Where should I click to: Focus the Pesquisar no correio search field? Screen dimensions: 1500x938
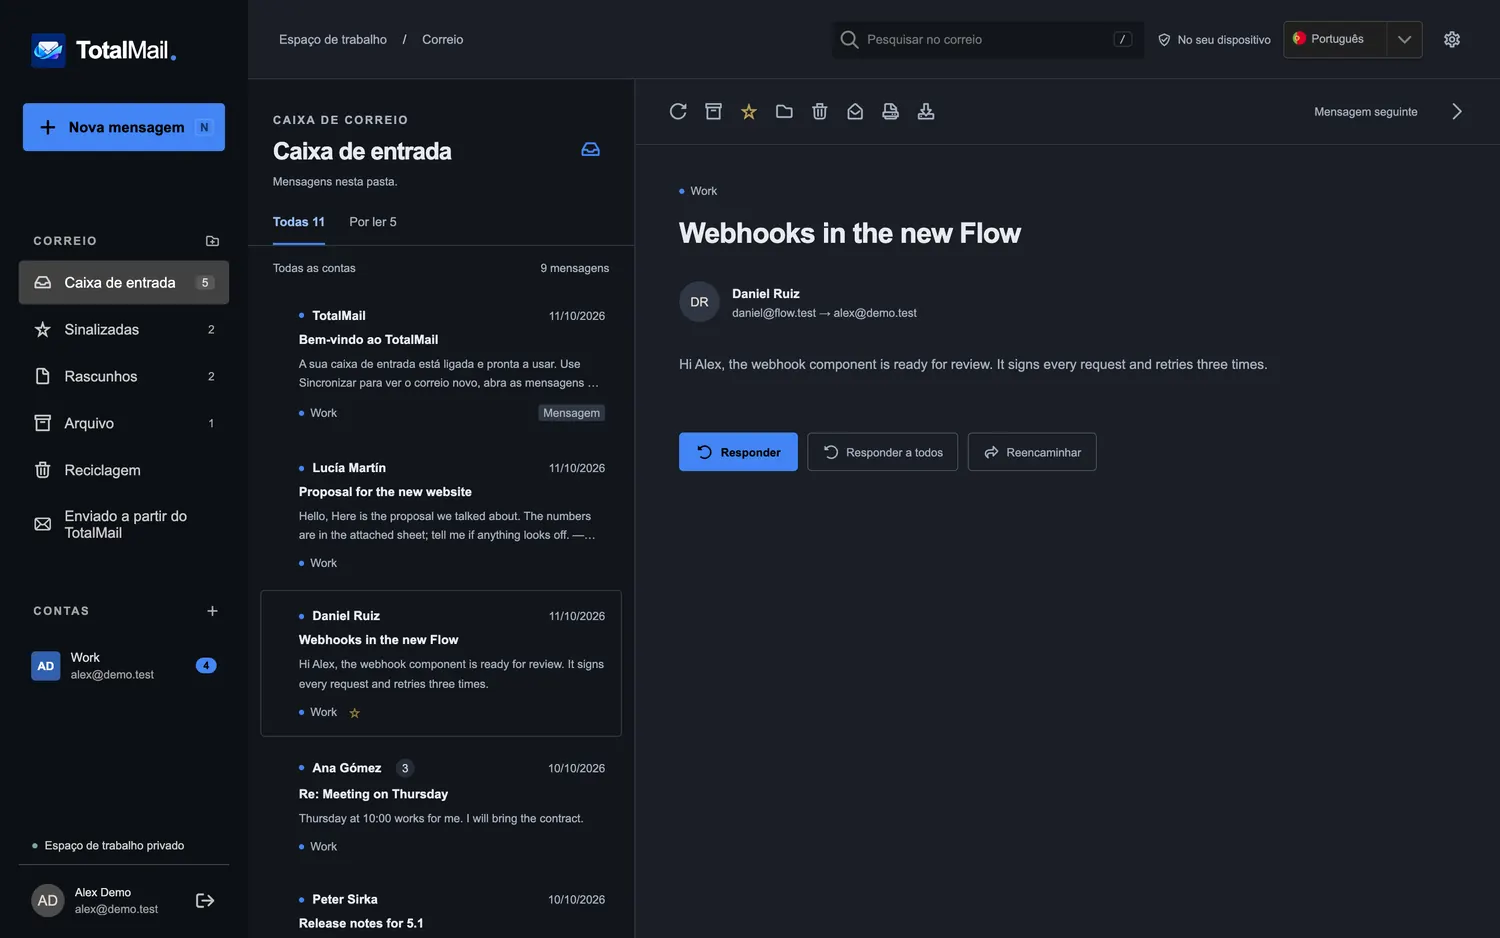[988, 40]
